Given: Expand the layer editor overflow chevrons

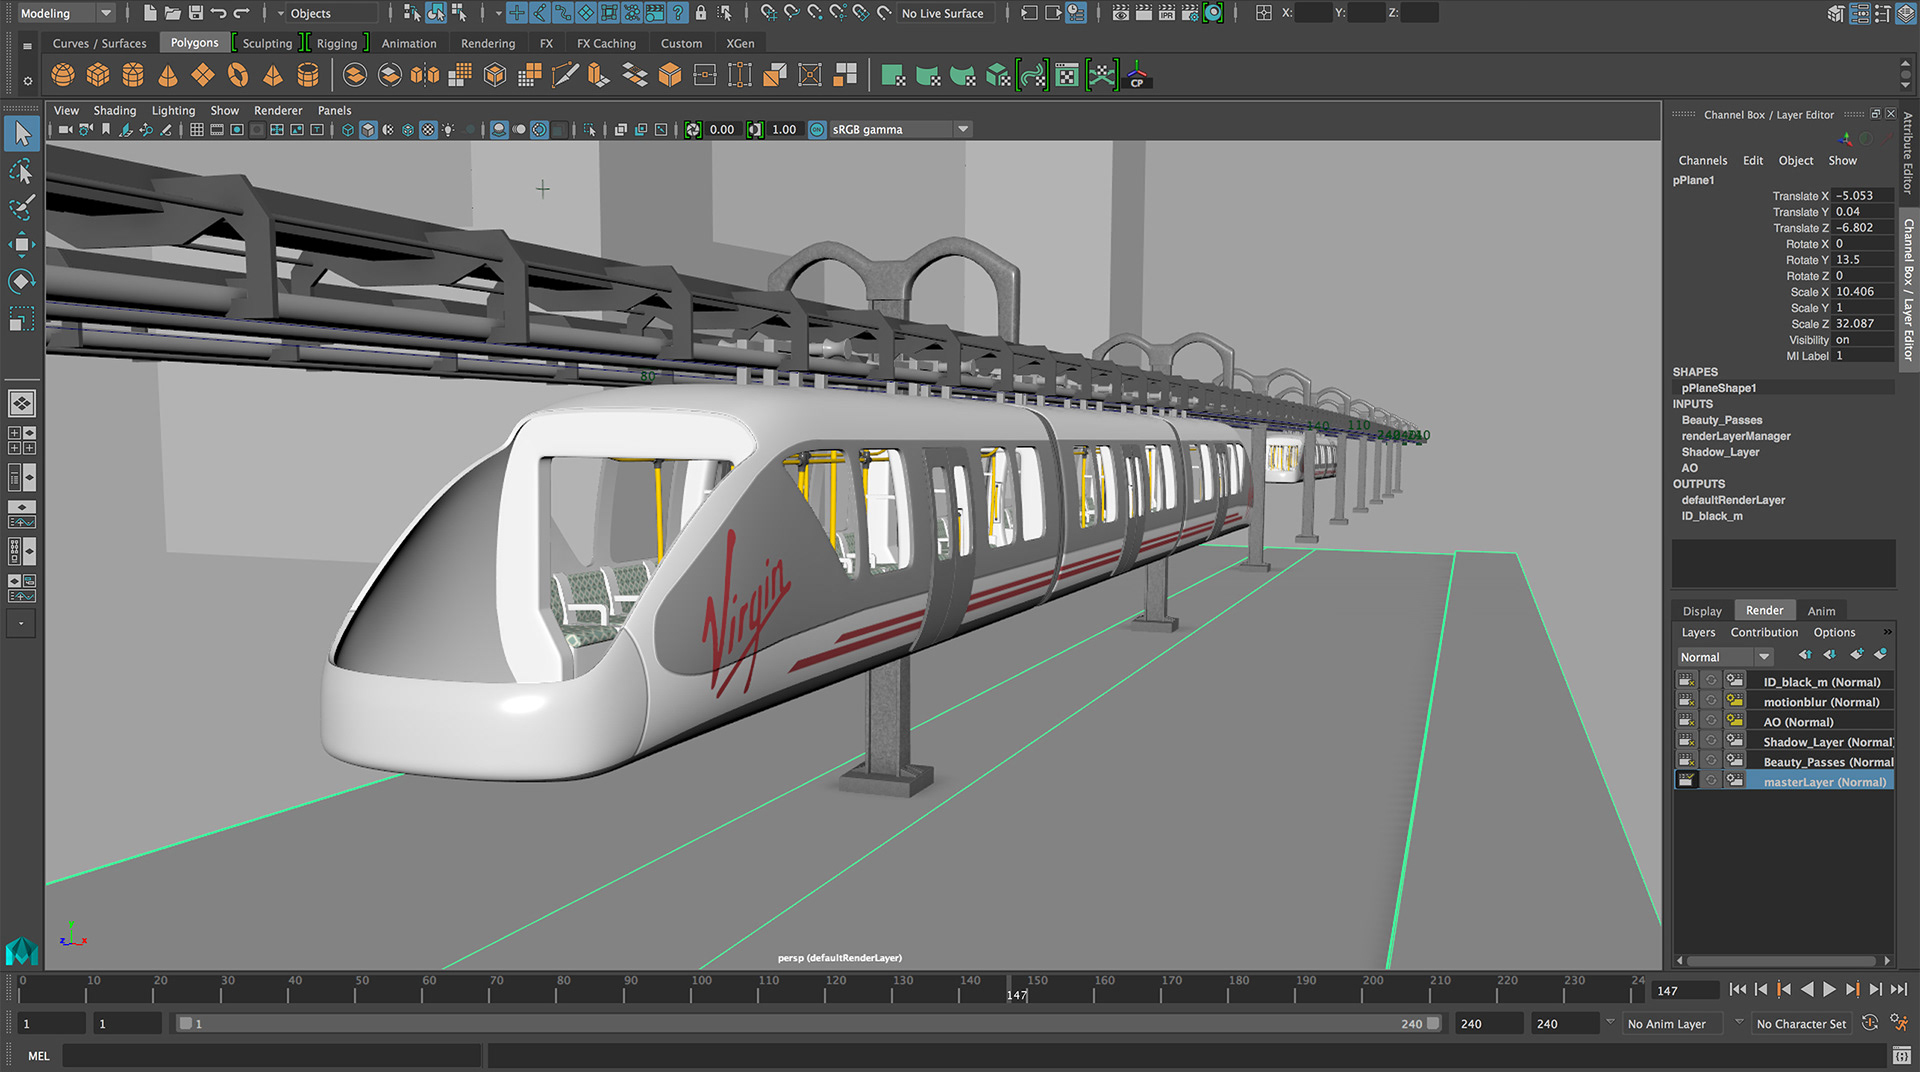Looking at the screenshot, I should pos(1887,632).
